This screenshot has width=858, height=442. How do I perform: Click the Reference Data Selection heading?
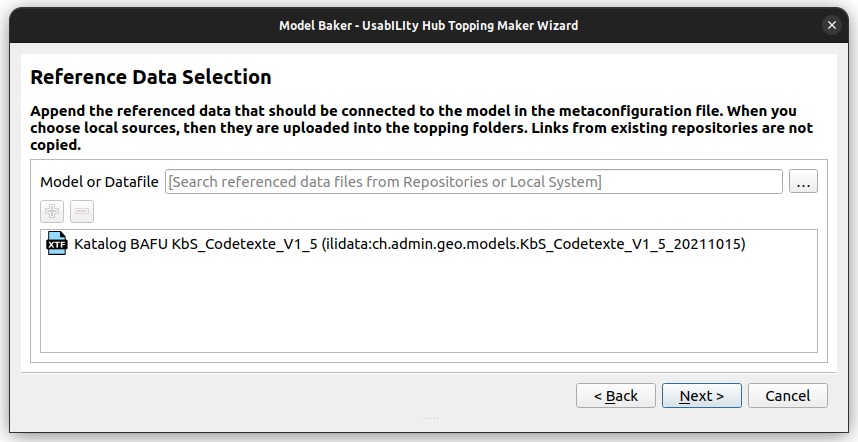151,77
